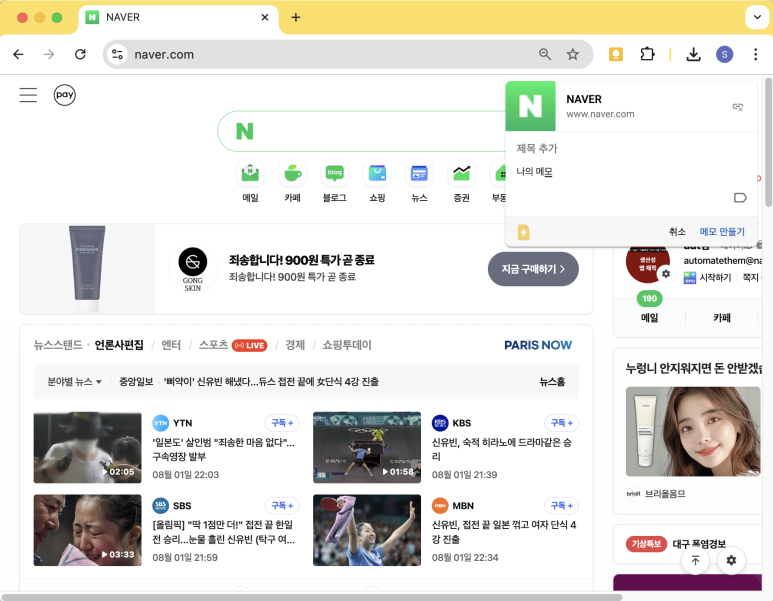
Task: Expand the Chrome tab search chevron
Action: pos(757,17)
